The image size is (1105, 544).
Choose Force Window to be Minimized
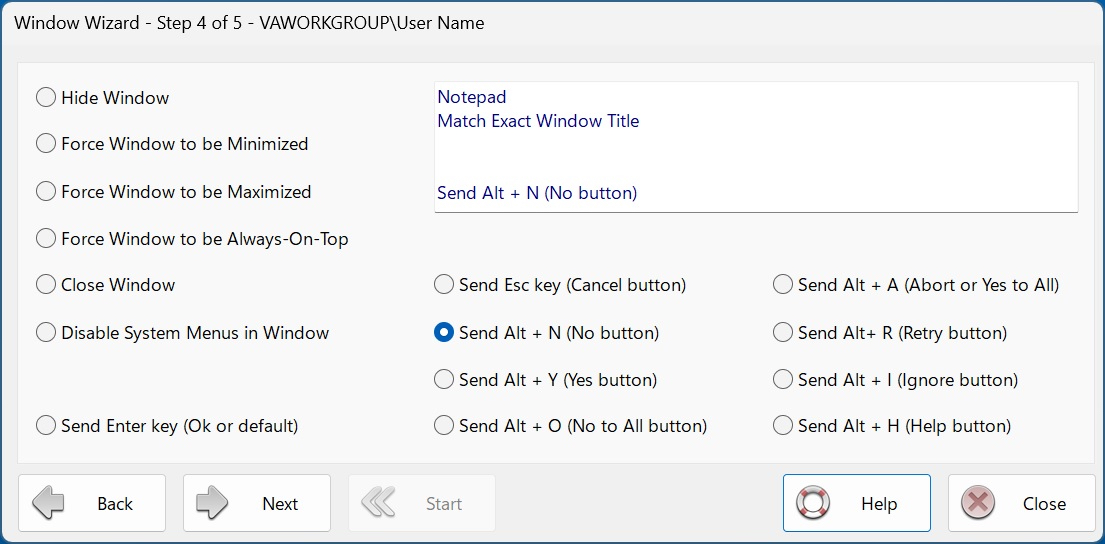click(x=173, y=144)
